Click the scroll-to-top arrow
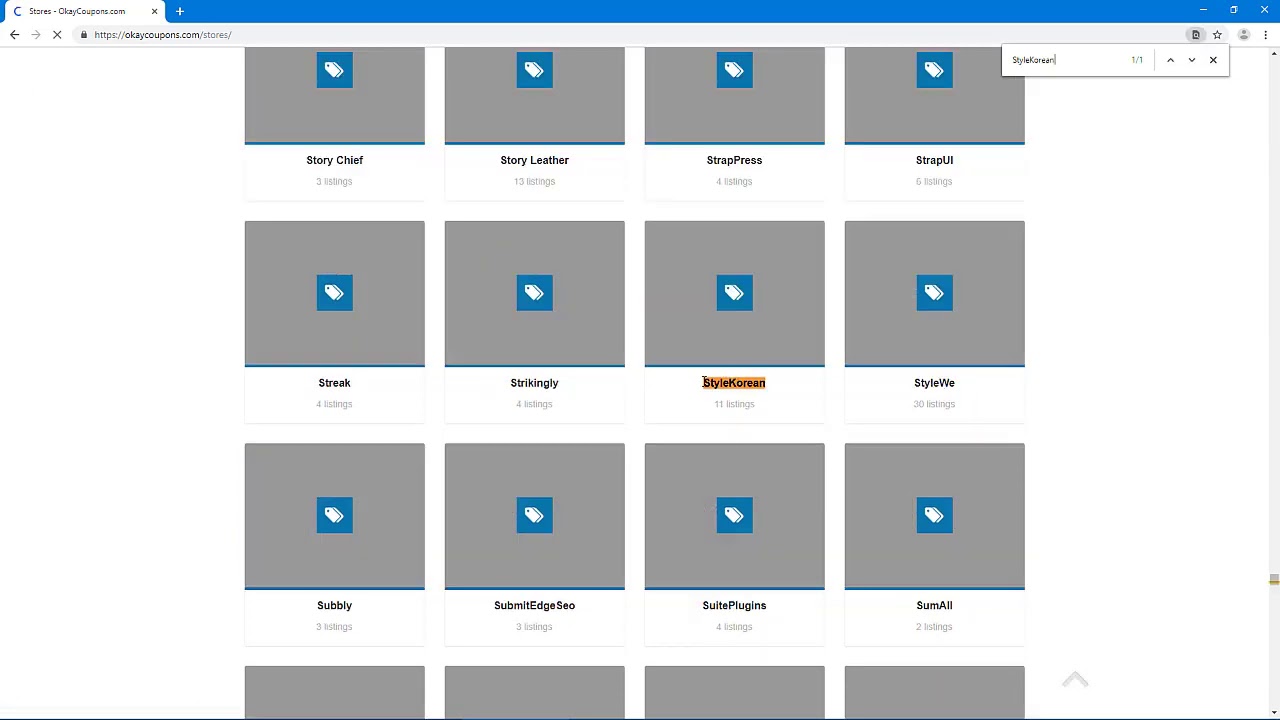The image size is (1280, 720). (x=1074, y=680)
